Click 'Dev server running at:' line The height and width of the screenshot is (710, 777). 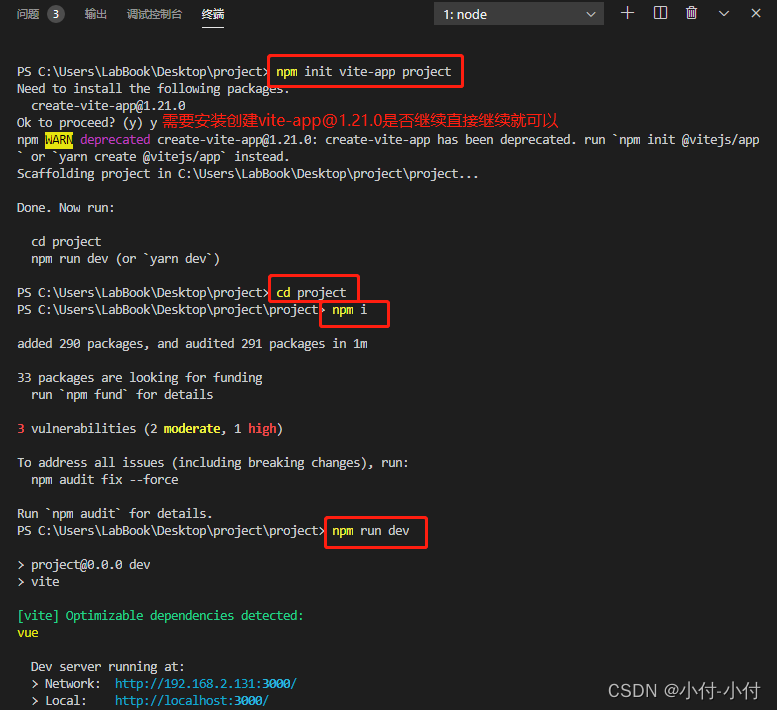(108, 666)
